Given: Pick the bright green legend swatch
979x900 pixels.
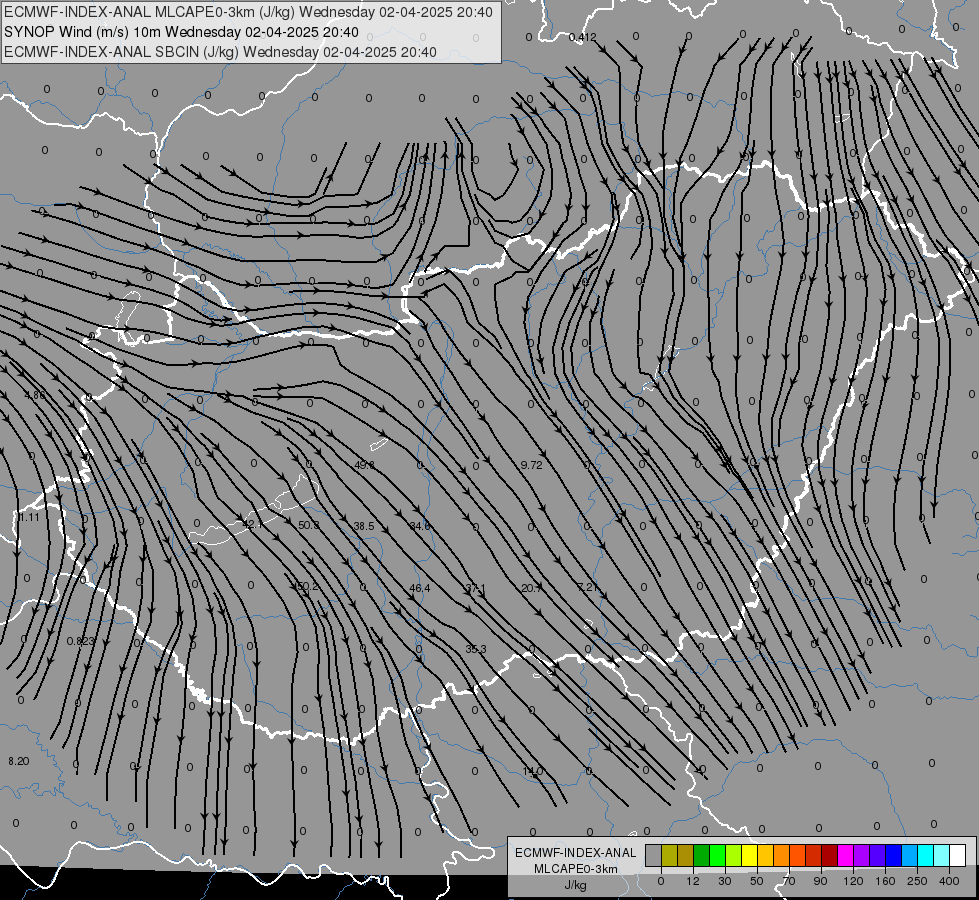Looking at the screenshot, I should [717, 855].
